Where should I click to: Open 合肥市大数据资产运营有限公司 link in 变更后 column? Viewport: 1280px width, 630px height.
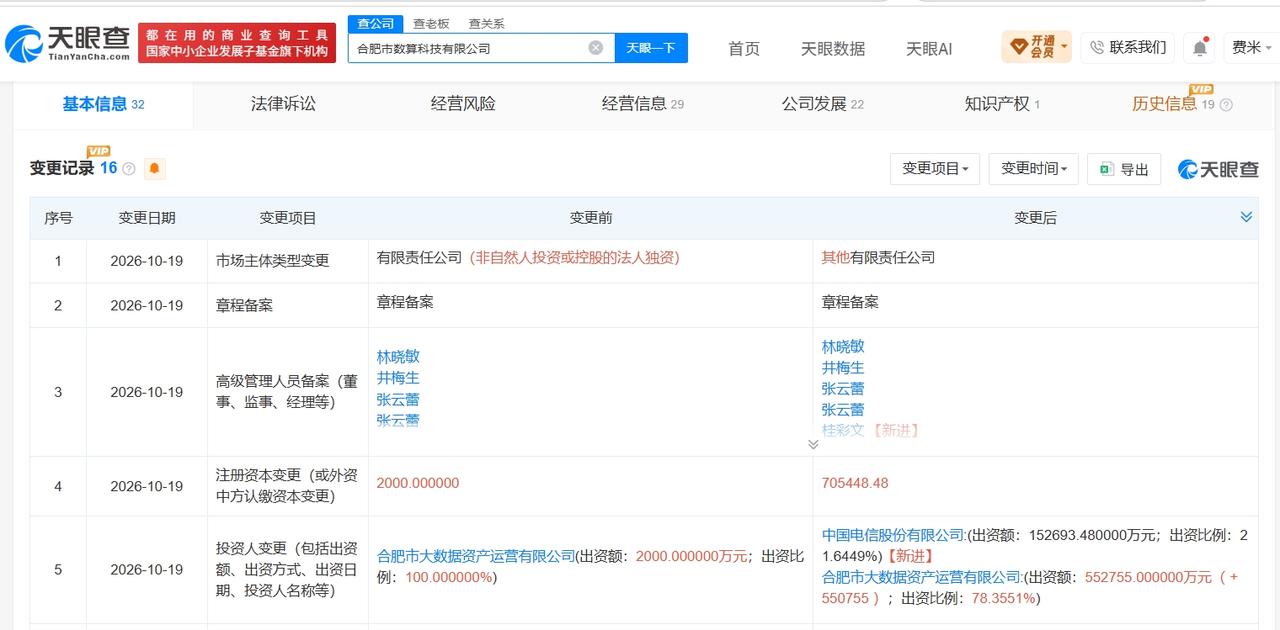point(921,577)
